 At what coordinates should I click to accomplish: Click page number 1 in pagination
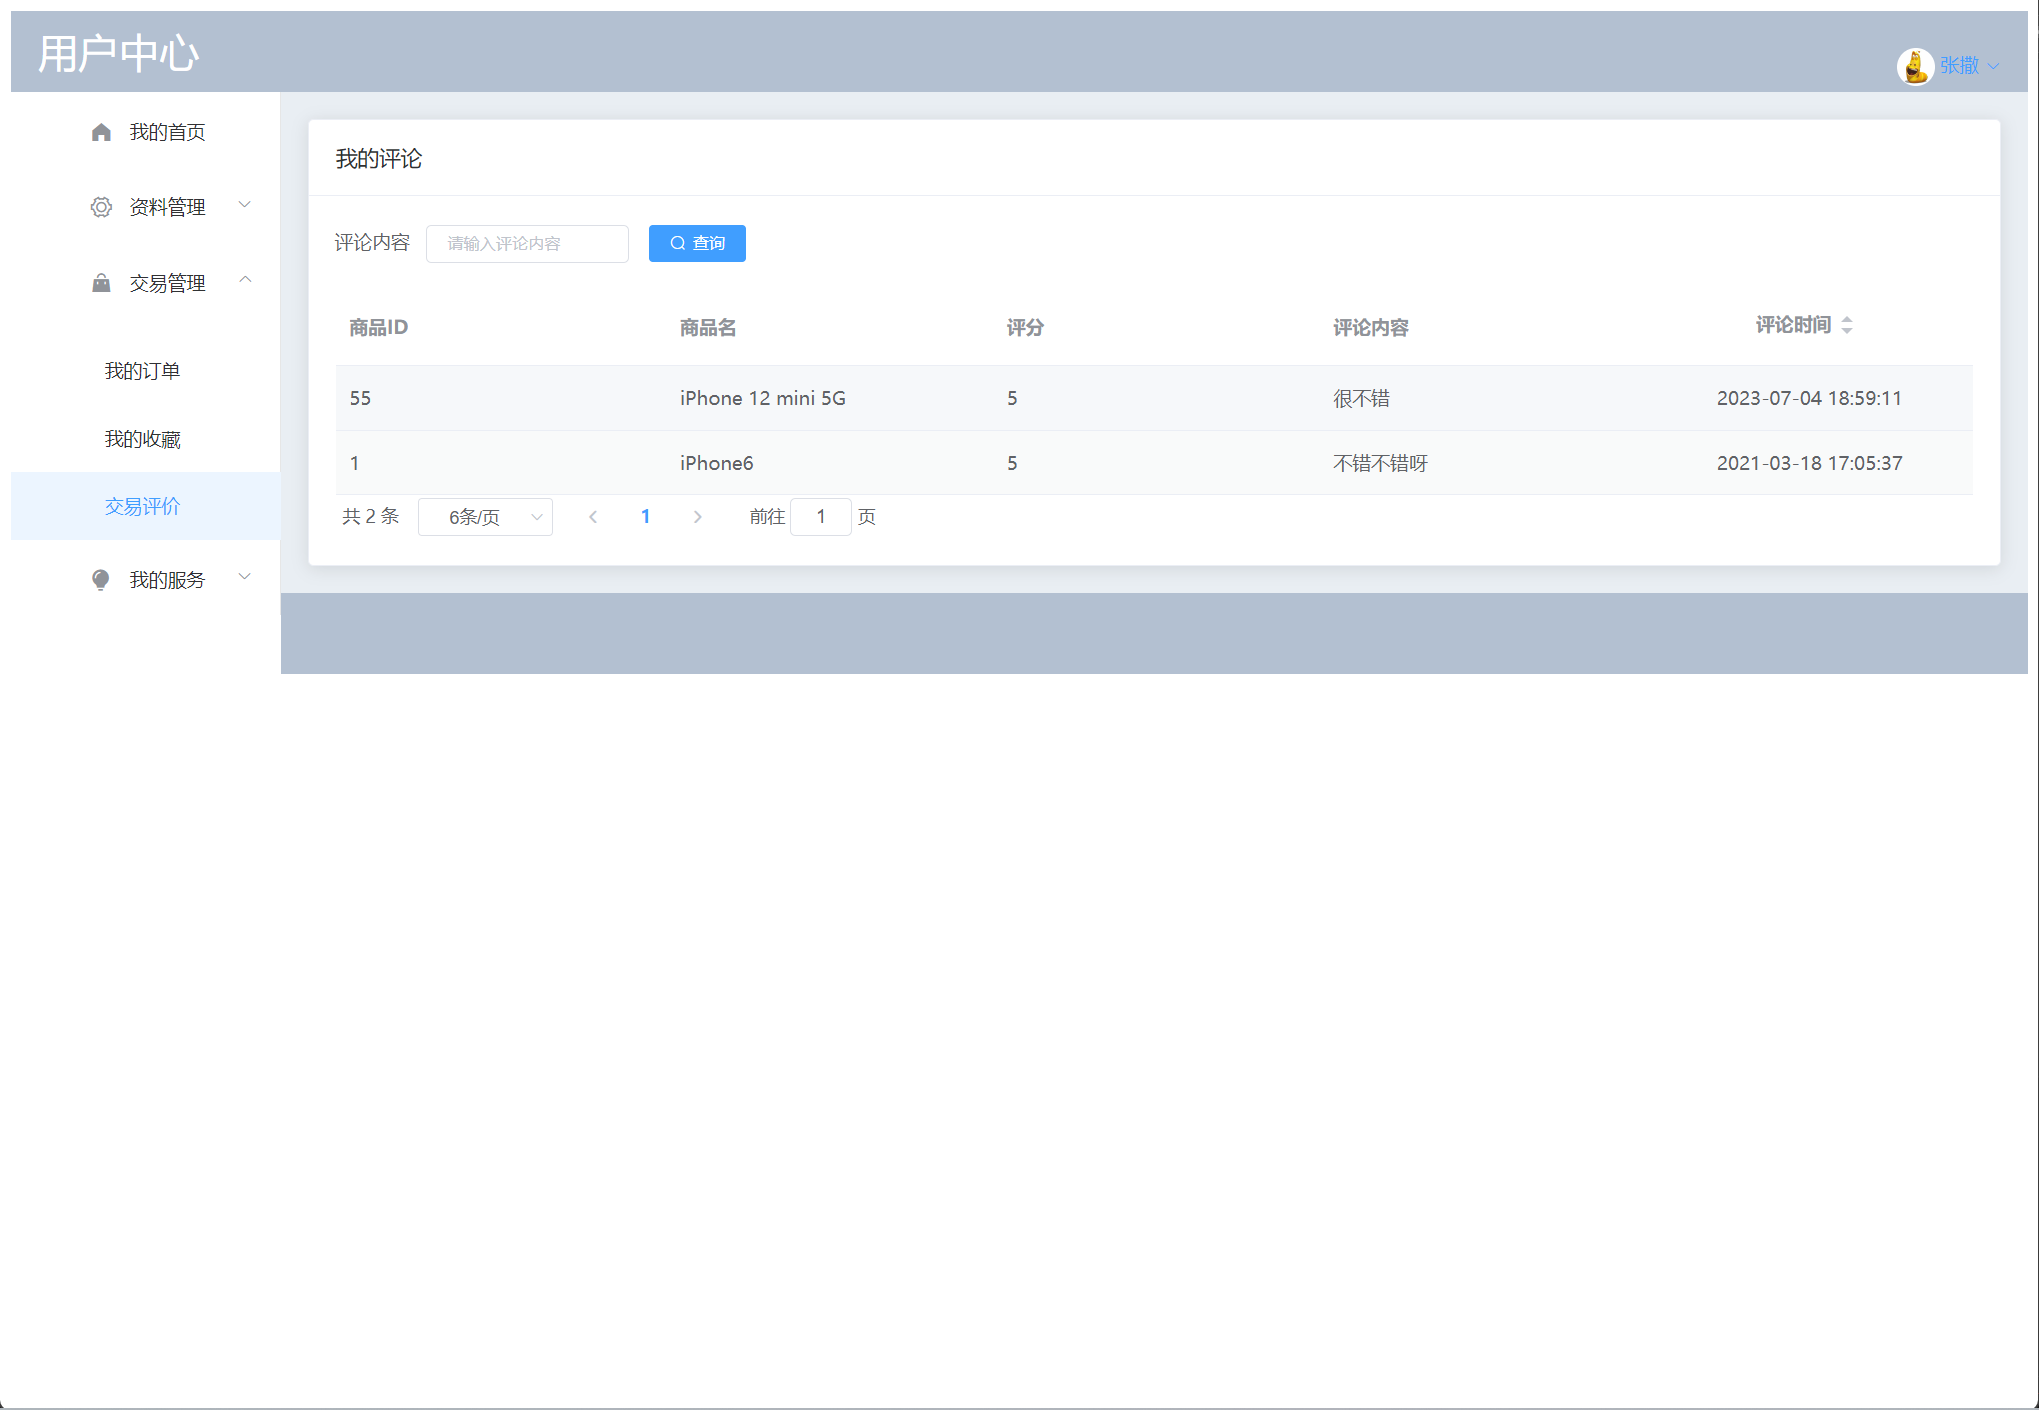(645, 517)
